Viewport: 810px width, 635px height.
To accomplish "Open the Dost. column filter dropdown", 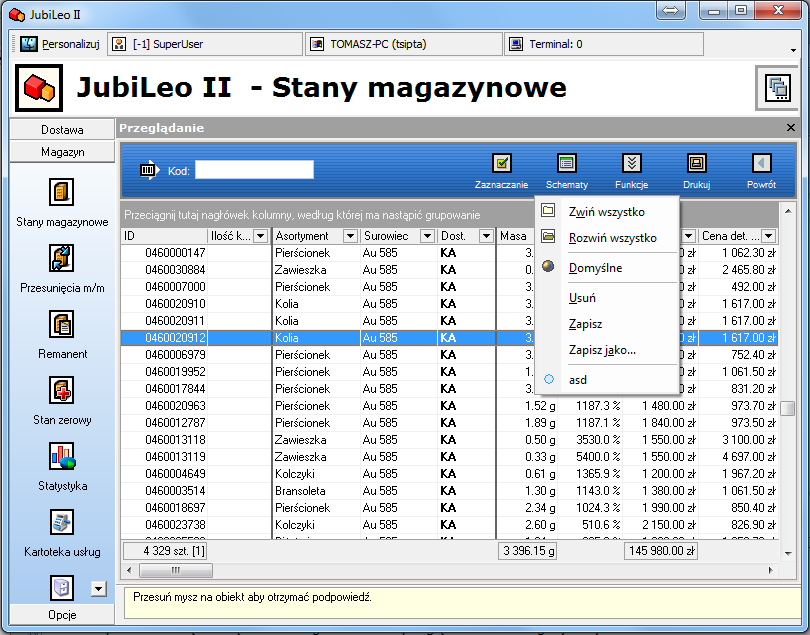I will (486, 236).
